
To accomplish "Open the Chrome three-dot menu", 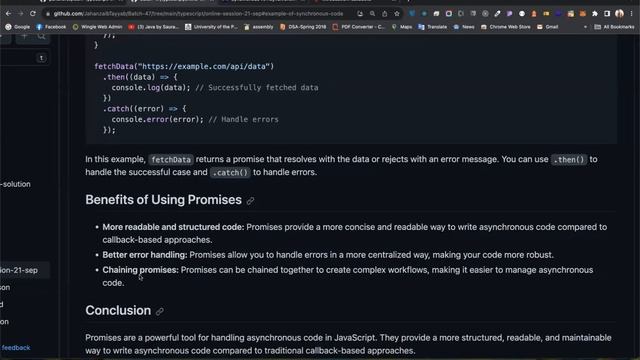I will 631,14.
